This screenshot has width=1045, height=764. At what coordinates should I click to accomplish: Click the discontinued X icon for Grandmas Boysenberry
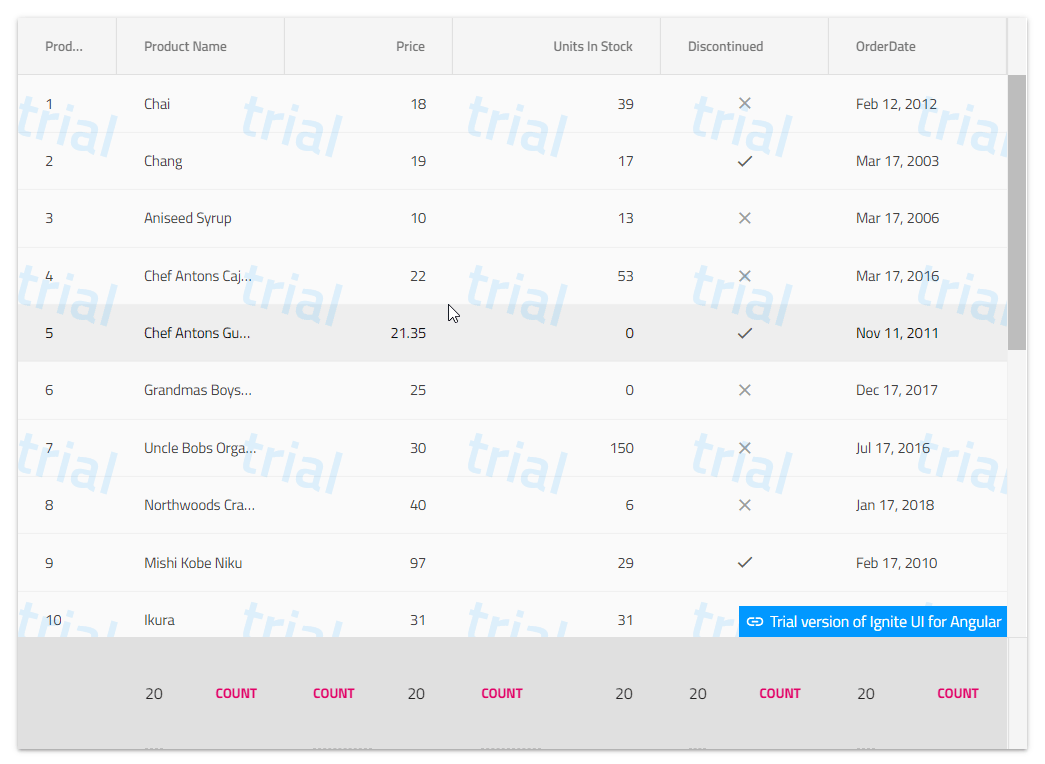pyautogui.click(x=744, y=390)
